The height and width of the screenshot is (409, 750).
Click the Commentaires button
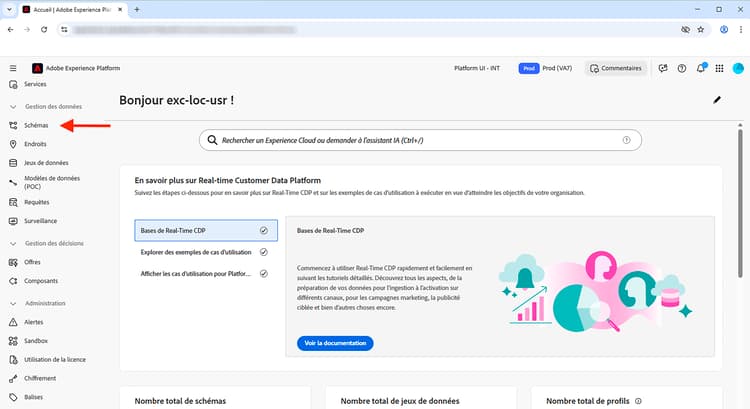coord(616,68)
